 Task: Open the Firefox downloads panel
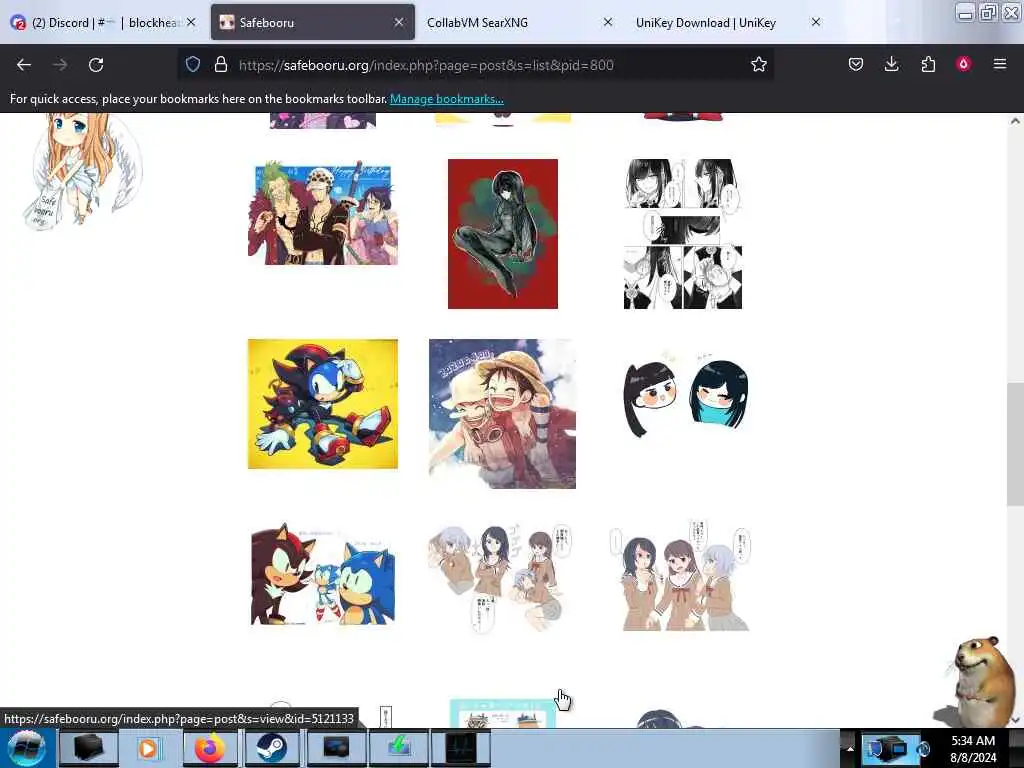point(891,64)
